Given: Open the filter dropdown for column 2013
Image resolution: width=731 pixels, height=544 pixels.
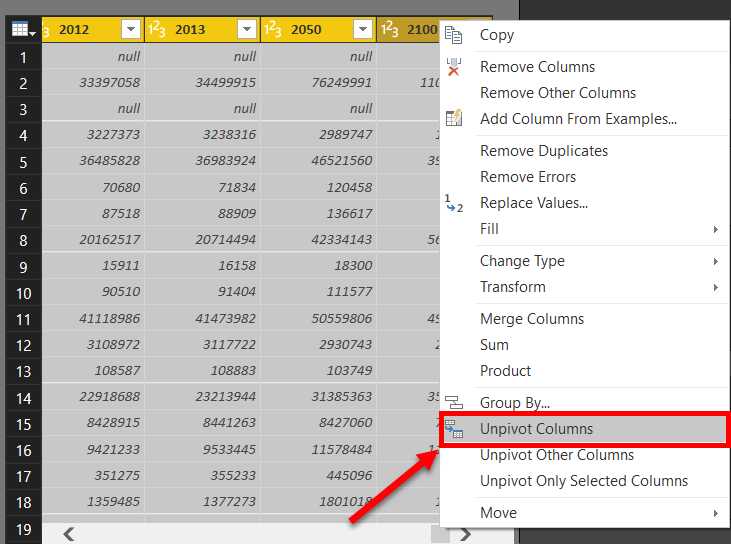Looking at the screenshot, I should pos(246,30).
